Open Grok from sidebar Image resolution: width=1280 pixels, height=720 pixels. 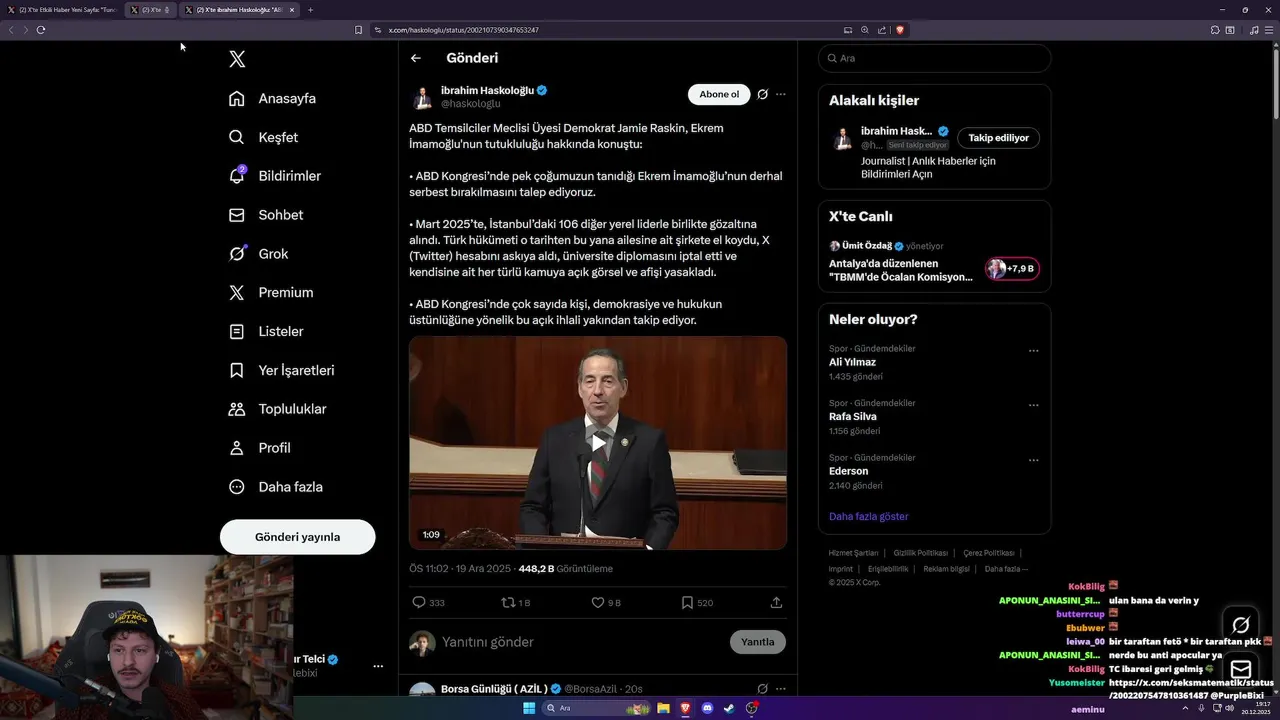pyautogui.click(x=258, y=254)
